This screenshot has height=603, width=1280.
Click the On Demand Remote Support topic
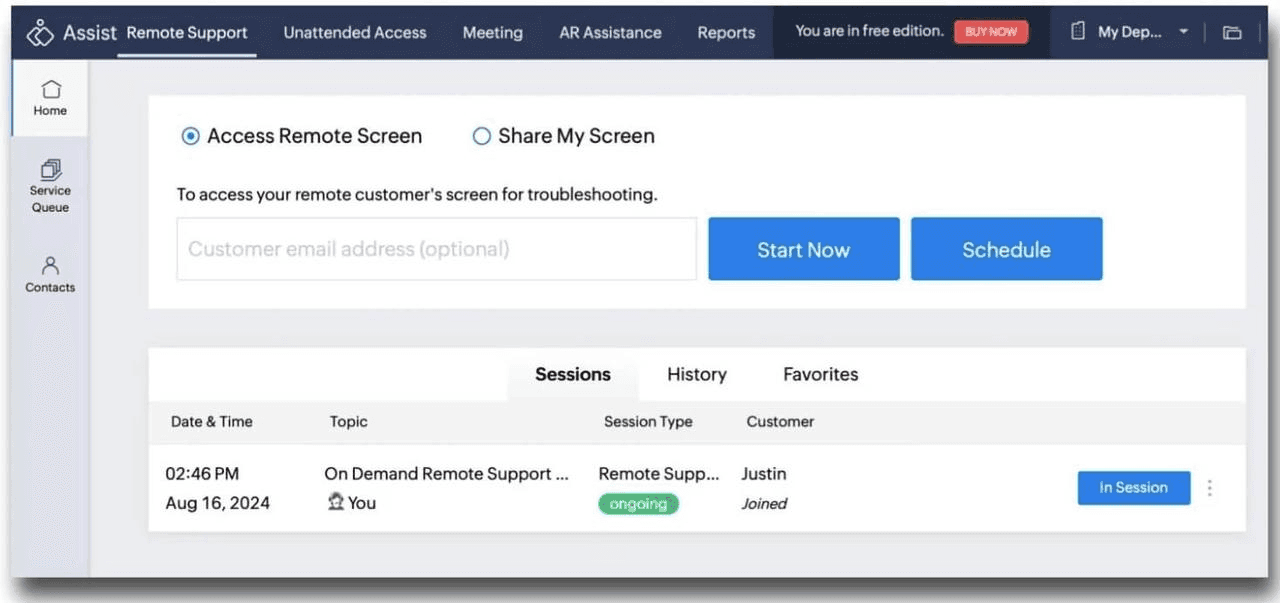click(x=446, y=474)
